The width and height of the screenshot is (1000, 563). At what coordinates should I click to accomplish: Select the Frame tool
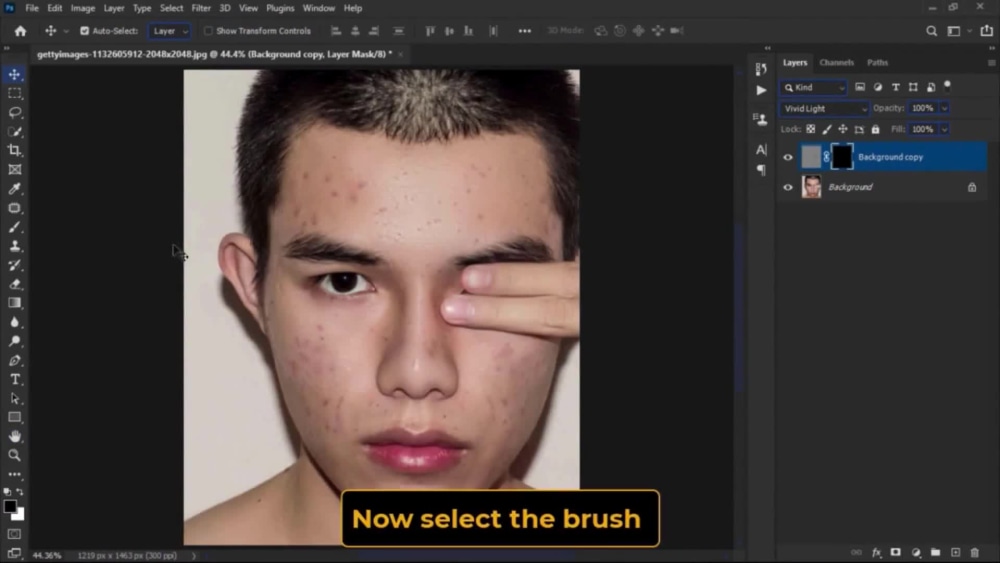point(15,170)
